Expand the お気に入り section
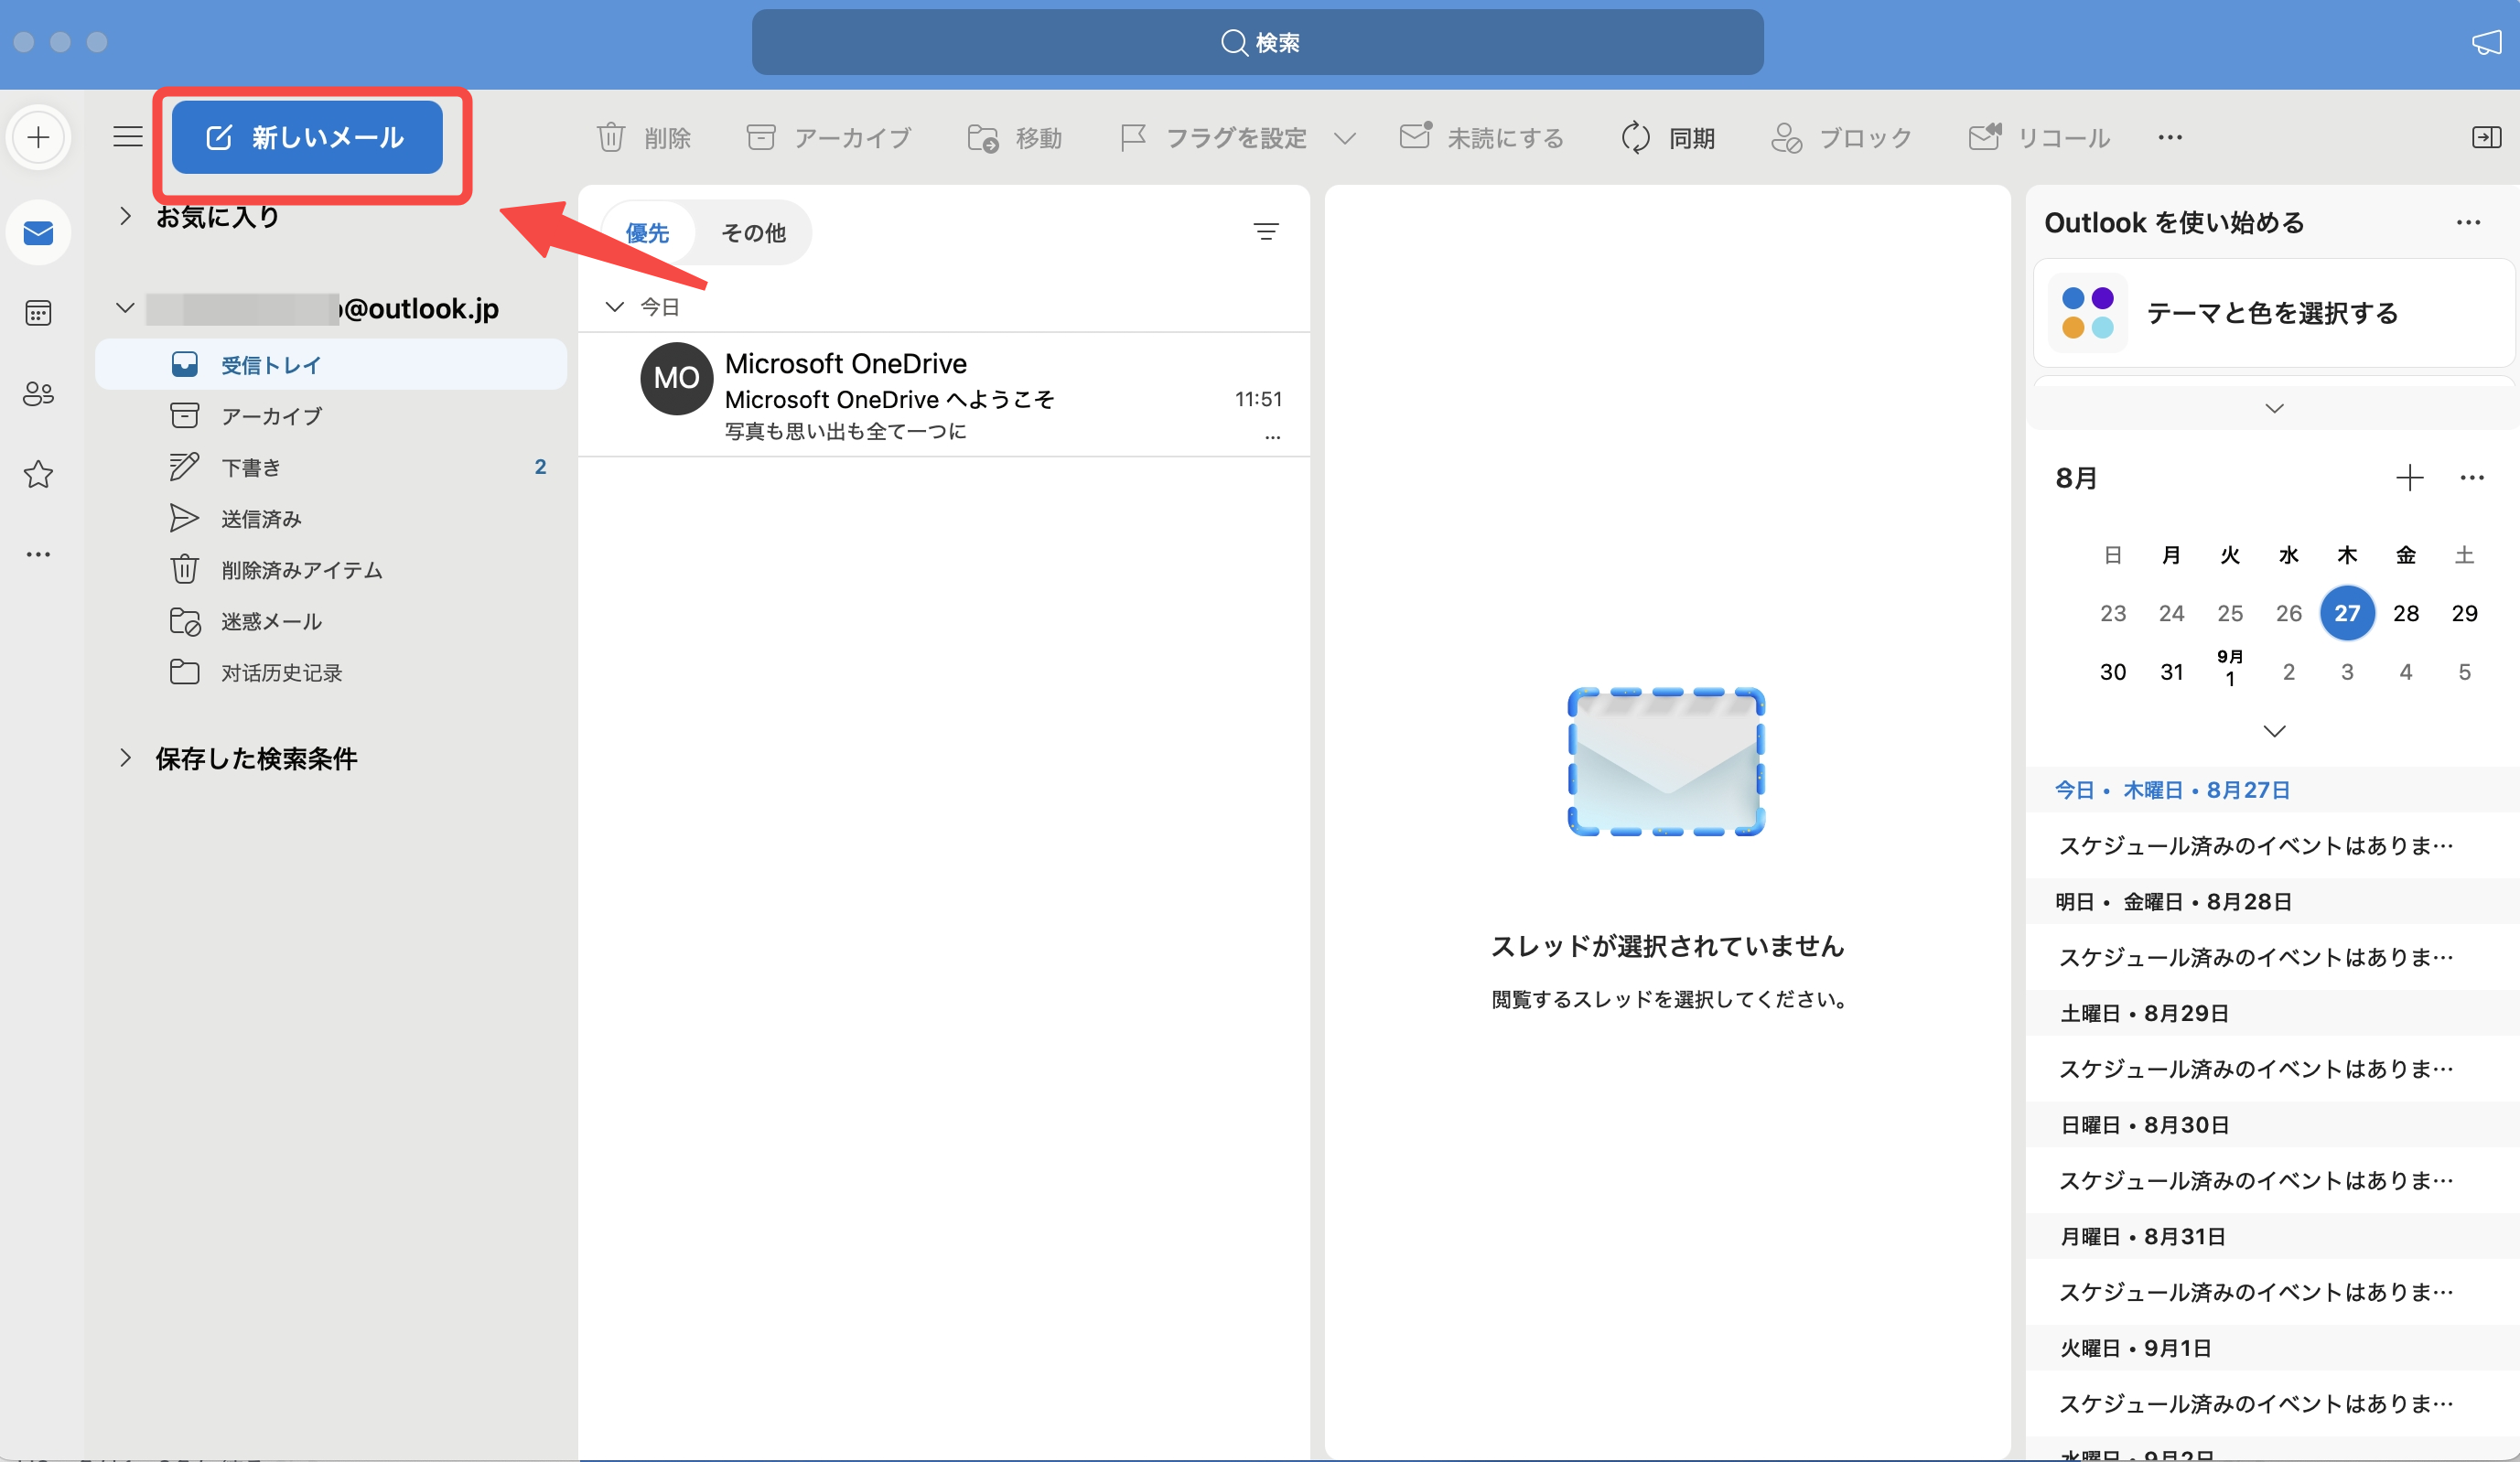 [x=125, y=216]
